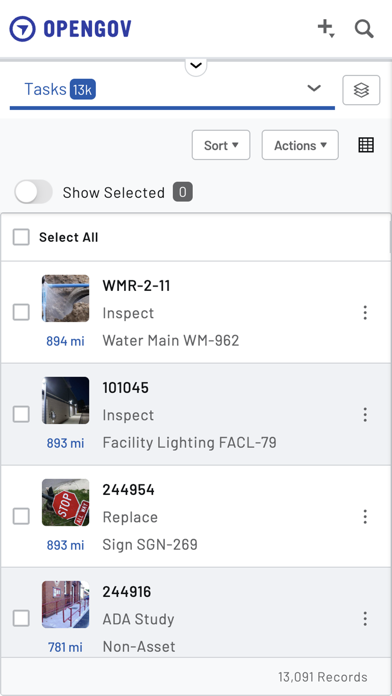The image size is (392, 696).
Task: Open three-dot menu for task 244954
Action: (365, 517)
